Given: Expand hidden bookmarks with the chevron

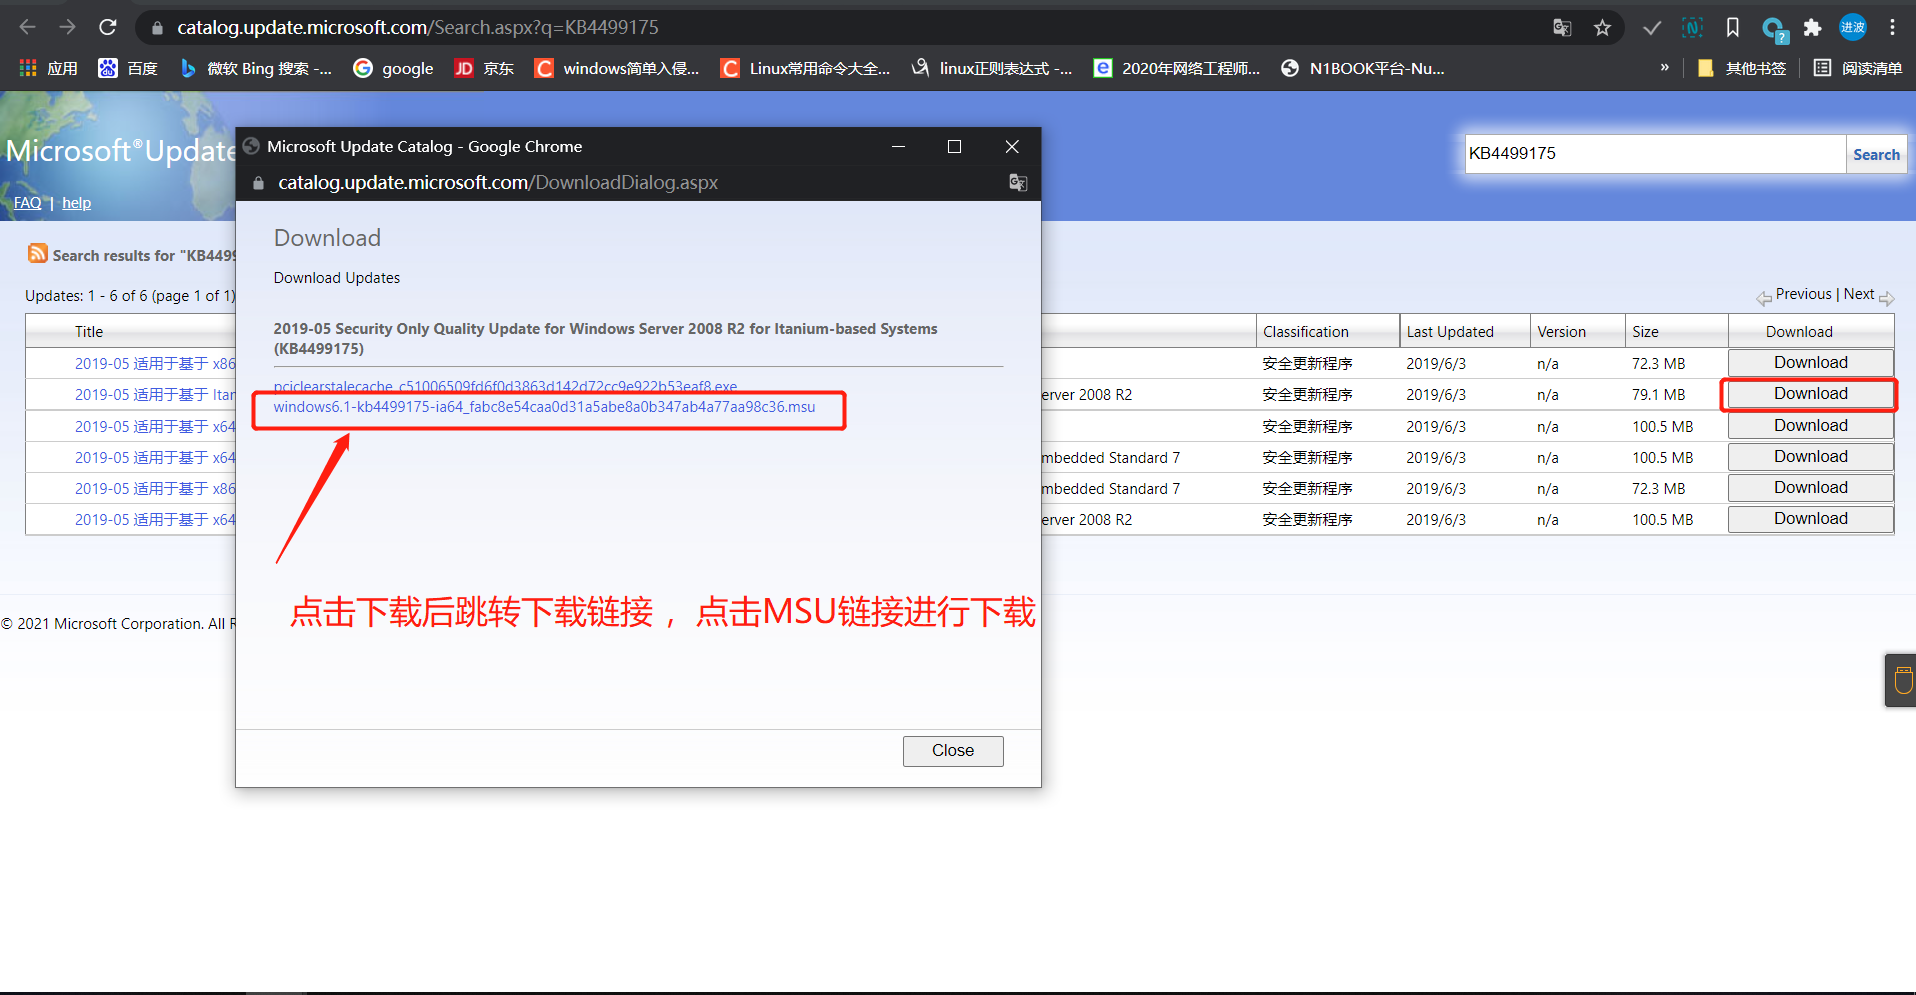Looking at the screenshot, I should coord(1665,68).
